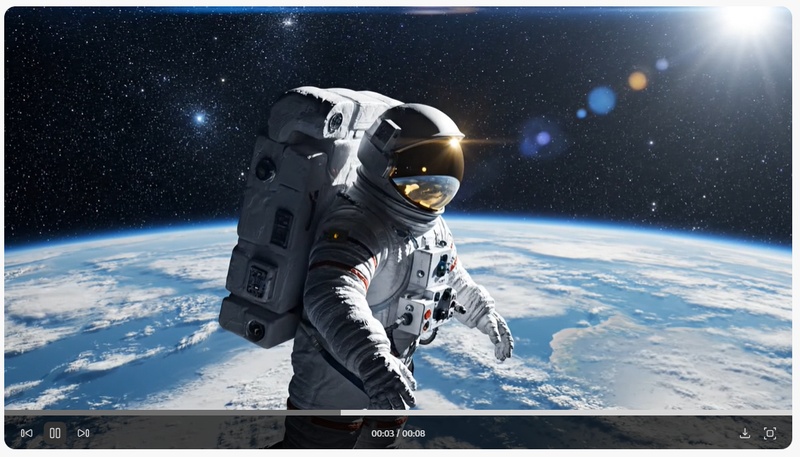
Task: Click the video progress bar
Action: (x=398, y=412)
